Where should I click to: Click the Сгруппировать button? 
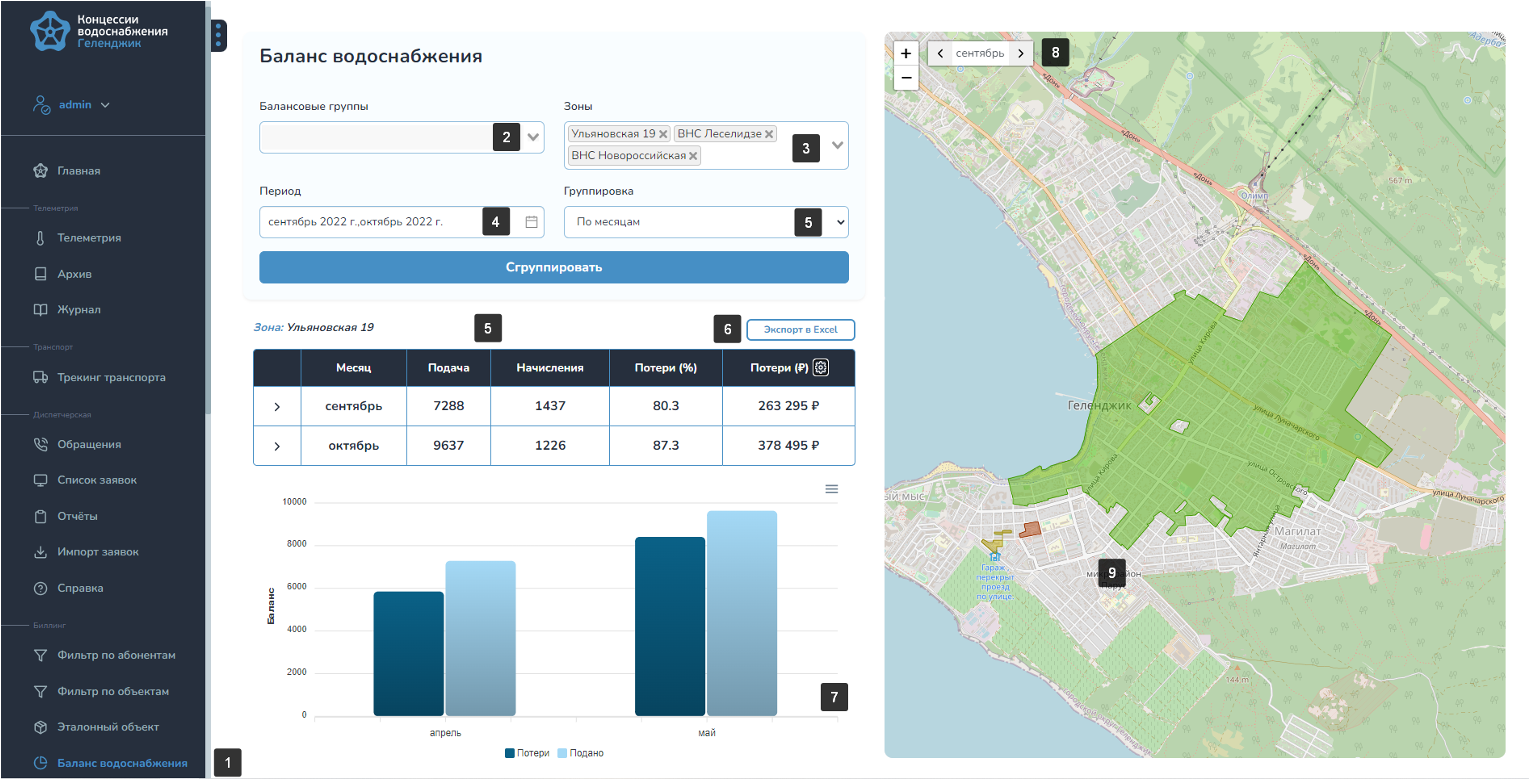[553, 268]
